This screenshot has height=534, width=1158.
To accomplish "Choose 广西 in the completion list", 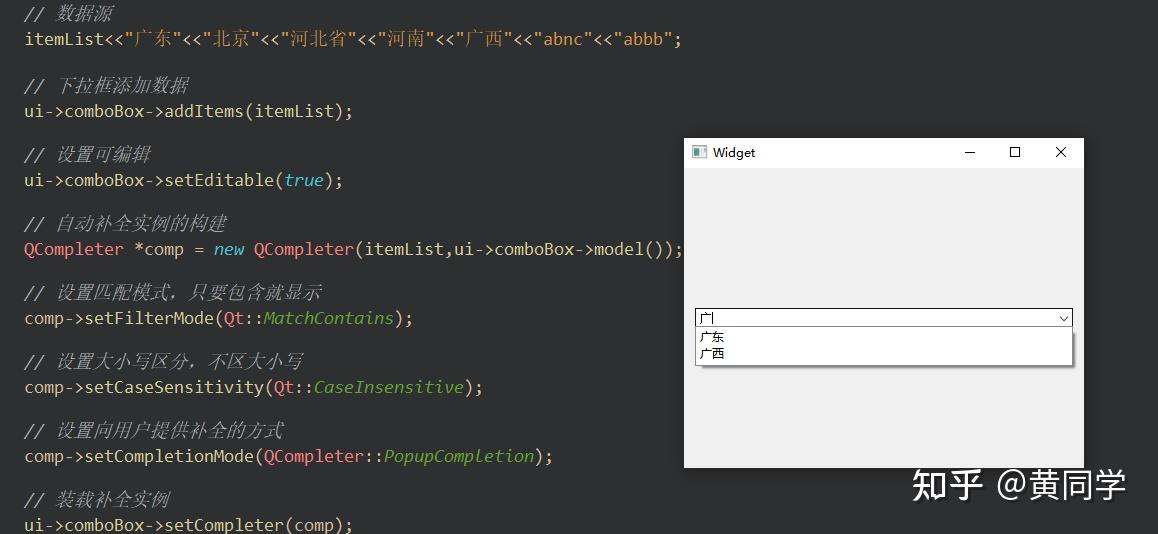I will pyautogui.click(x=712, y=353).
